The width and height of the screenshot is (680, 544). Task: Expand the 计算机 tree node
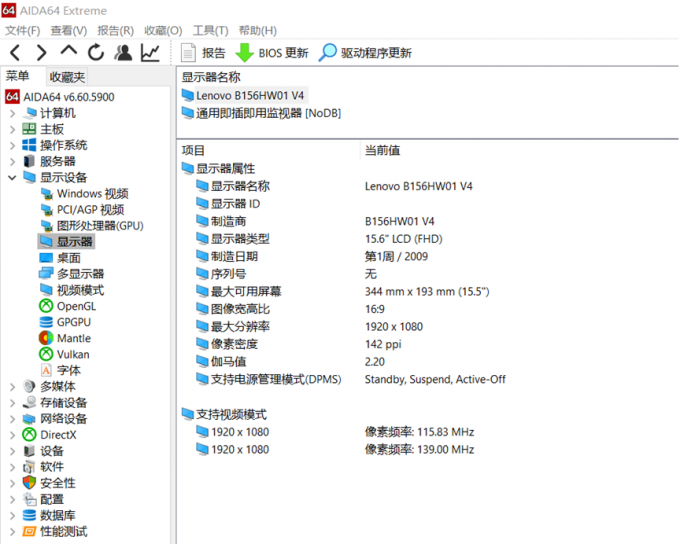pos(12,113)
